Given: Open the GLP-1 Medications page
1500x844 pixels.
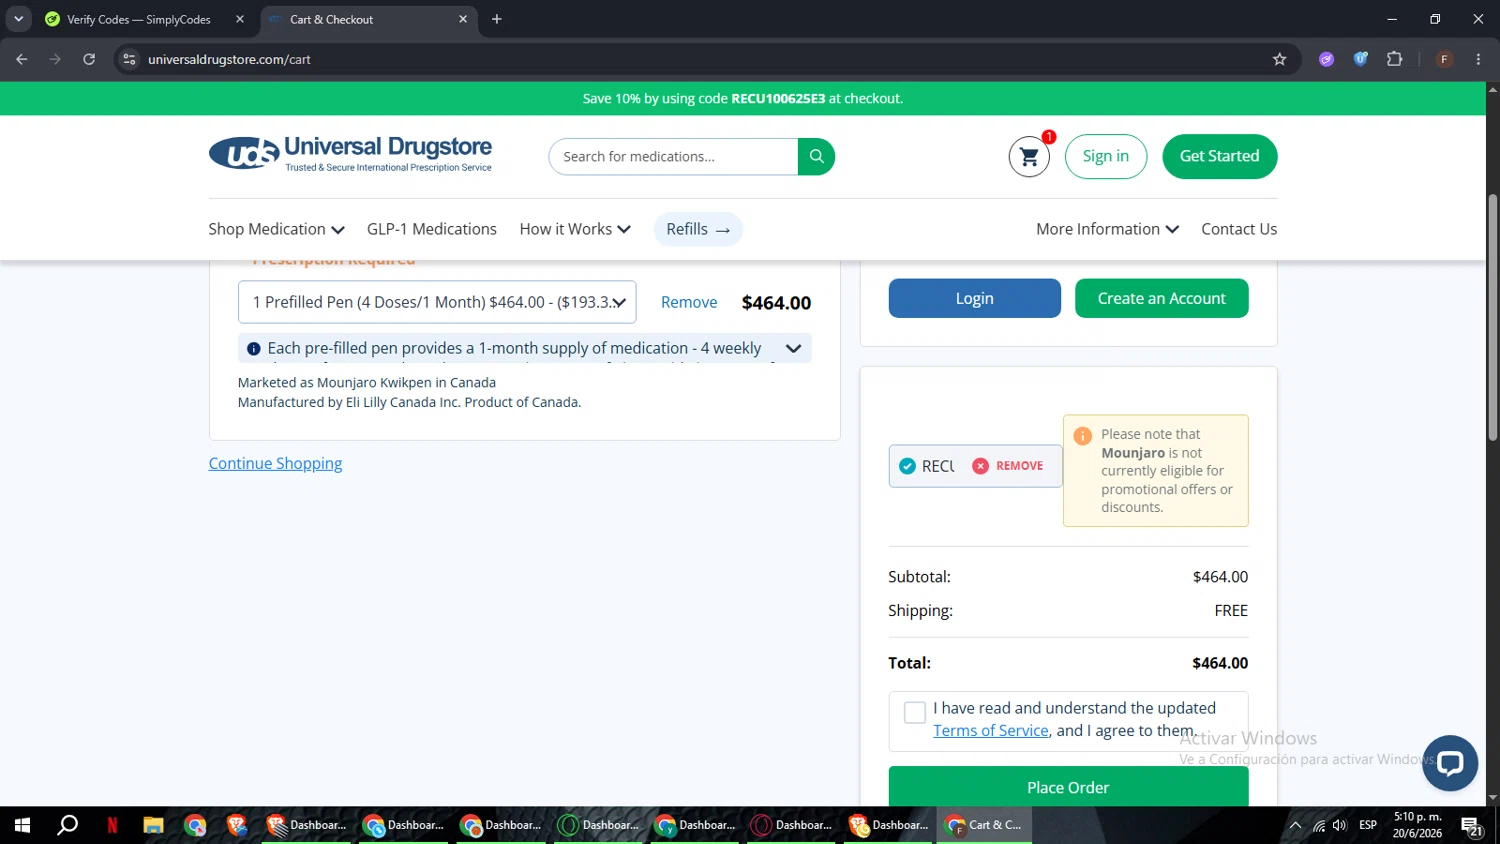Looking at the screenshot, I should coord(432,229).
